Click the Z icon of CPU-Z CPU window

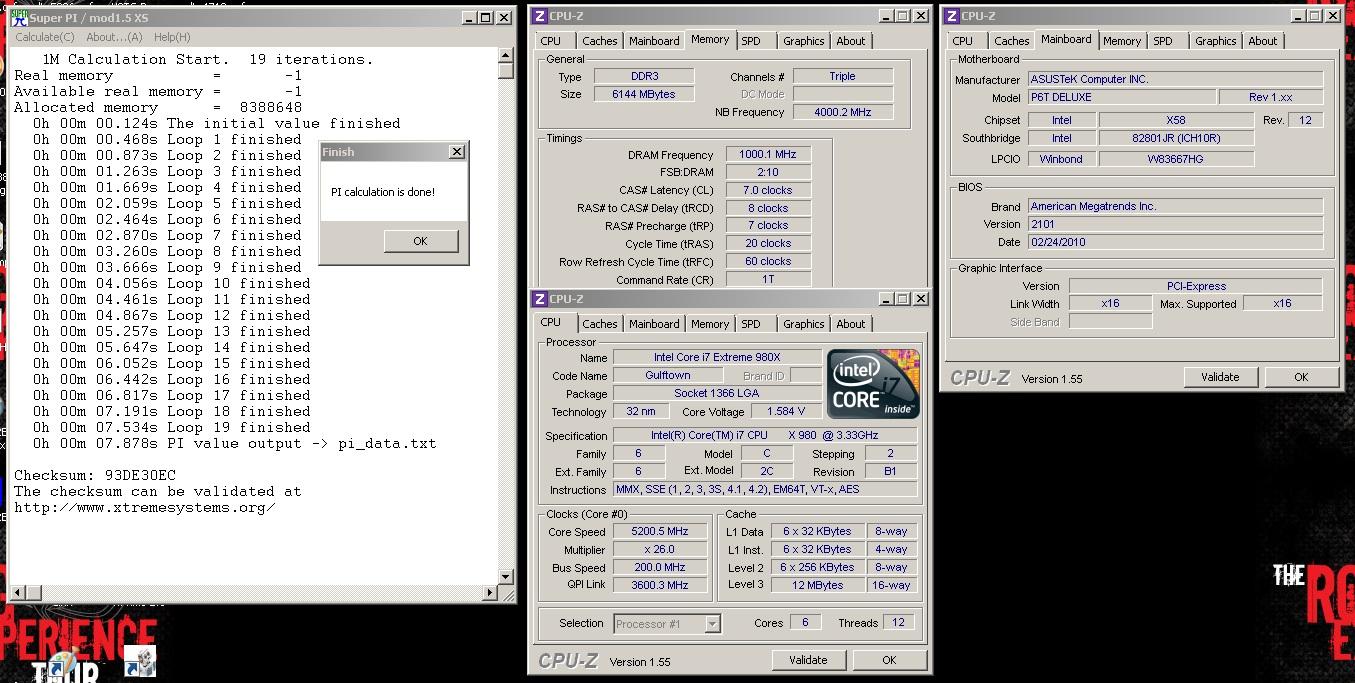540,299
